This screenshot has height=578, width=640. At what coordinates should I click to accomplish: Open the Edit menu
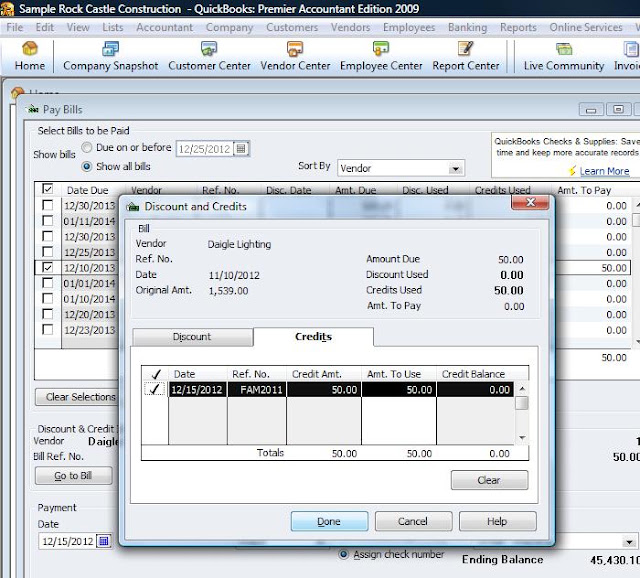[44, 27]
